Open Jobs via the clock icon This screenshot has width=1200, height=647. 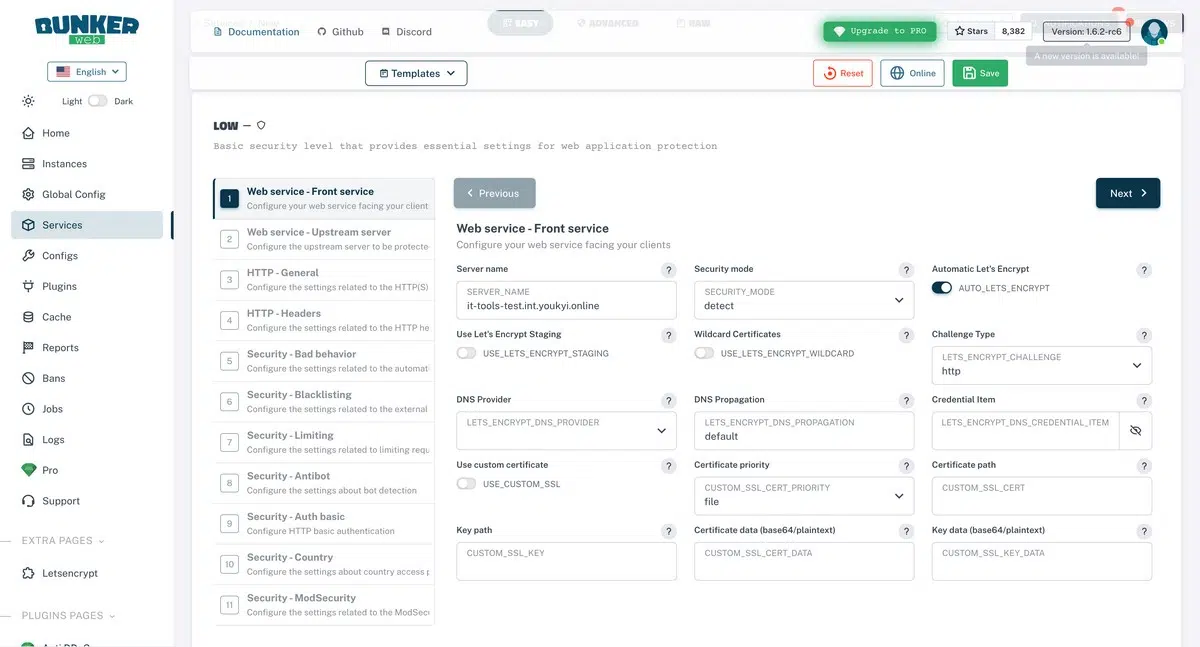pos(28,409)
